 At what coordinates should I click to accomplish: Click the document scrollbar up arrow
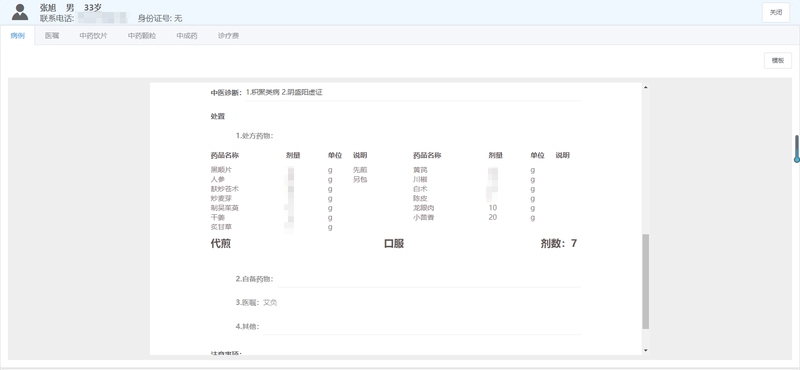point(645,87)
